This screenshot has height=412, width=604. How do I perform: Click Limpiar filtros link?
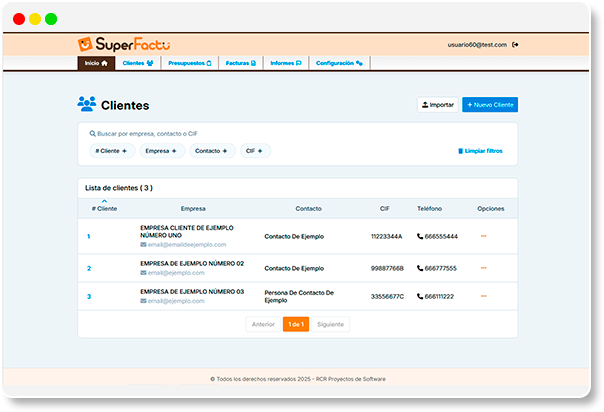pyautogui.click(x=480, y=151)
